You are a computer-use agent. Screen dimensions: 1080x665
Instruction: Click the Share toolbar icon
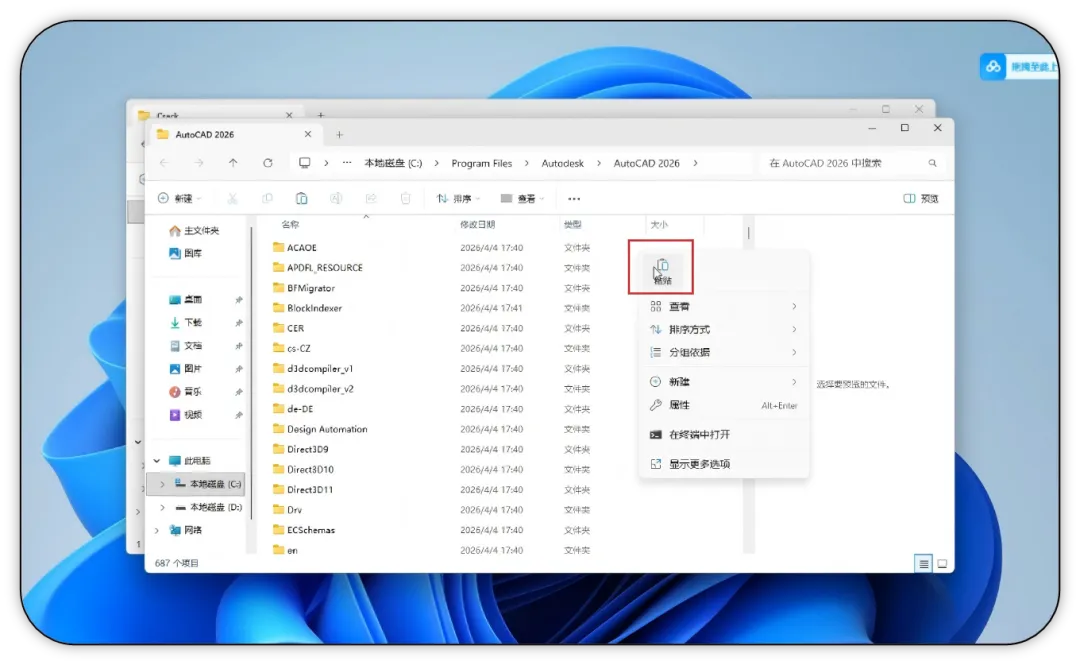pyautogui.click(x=371, y=198)
